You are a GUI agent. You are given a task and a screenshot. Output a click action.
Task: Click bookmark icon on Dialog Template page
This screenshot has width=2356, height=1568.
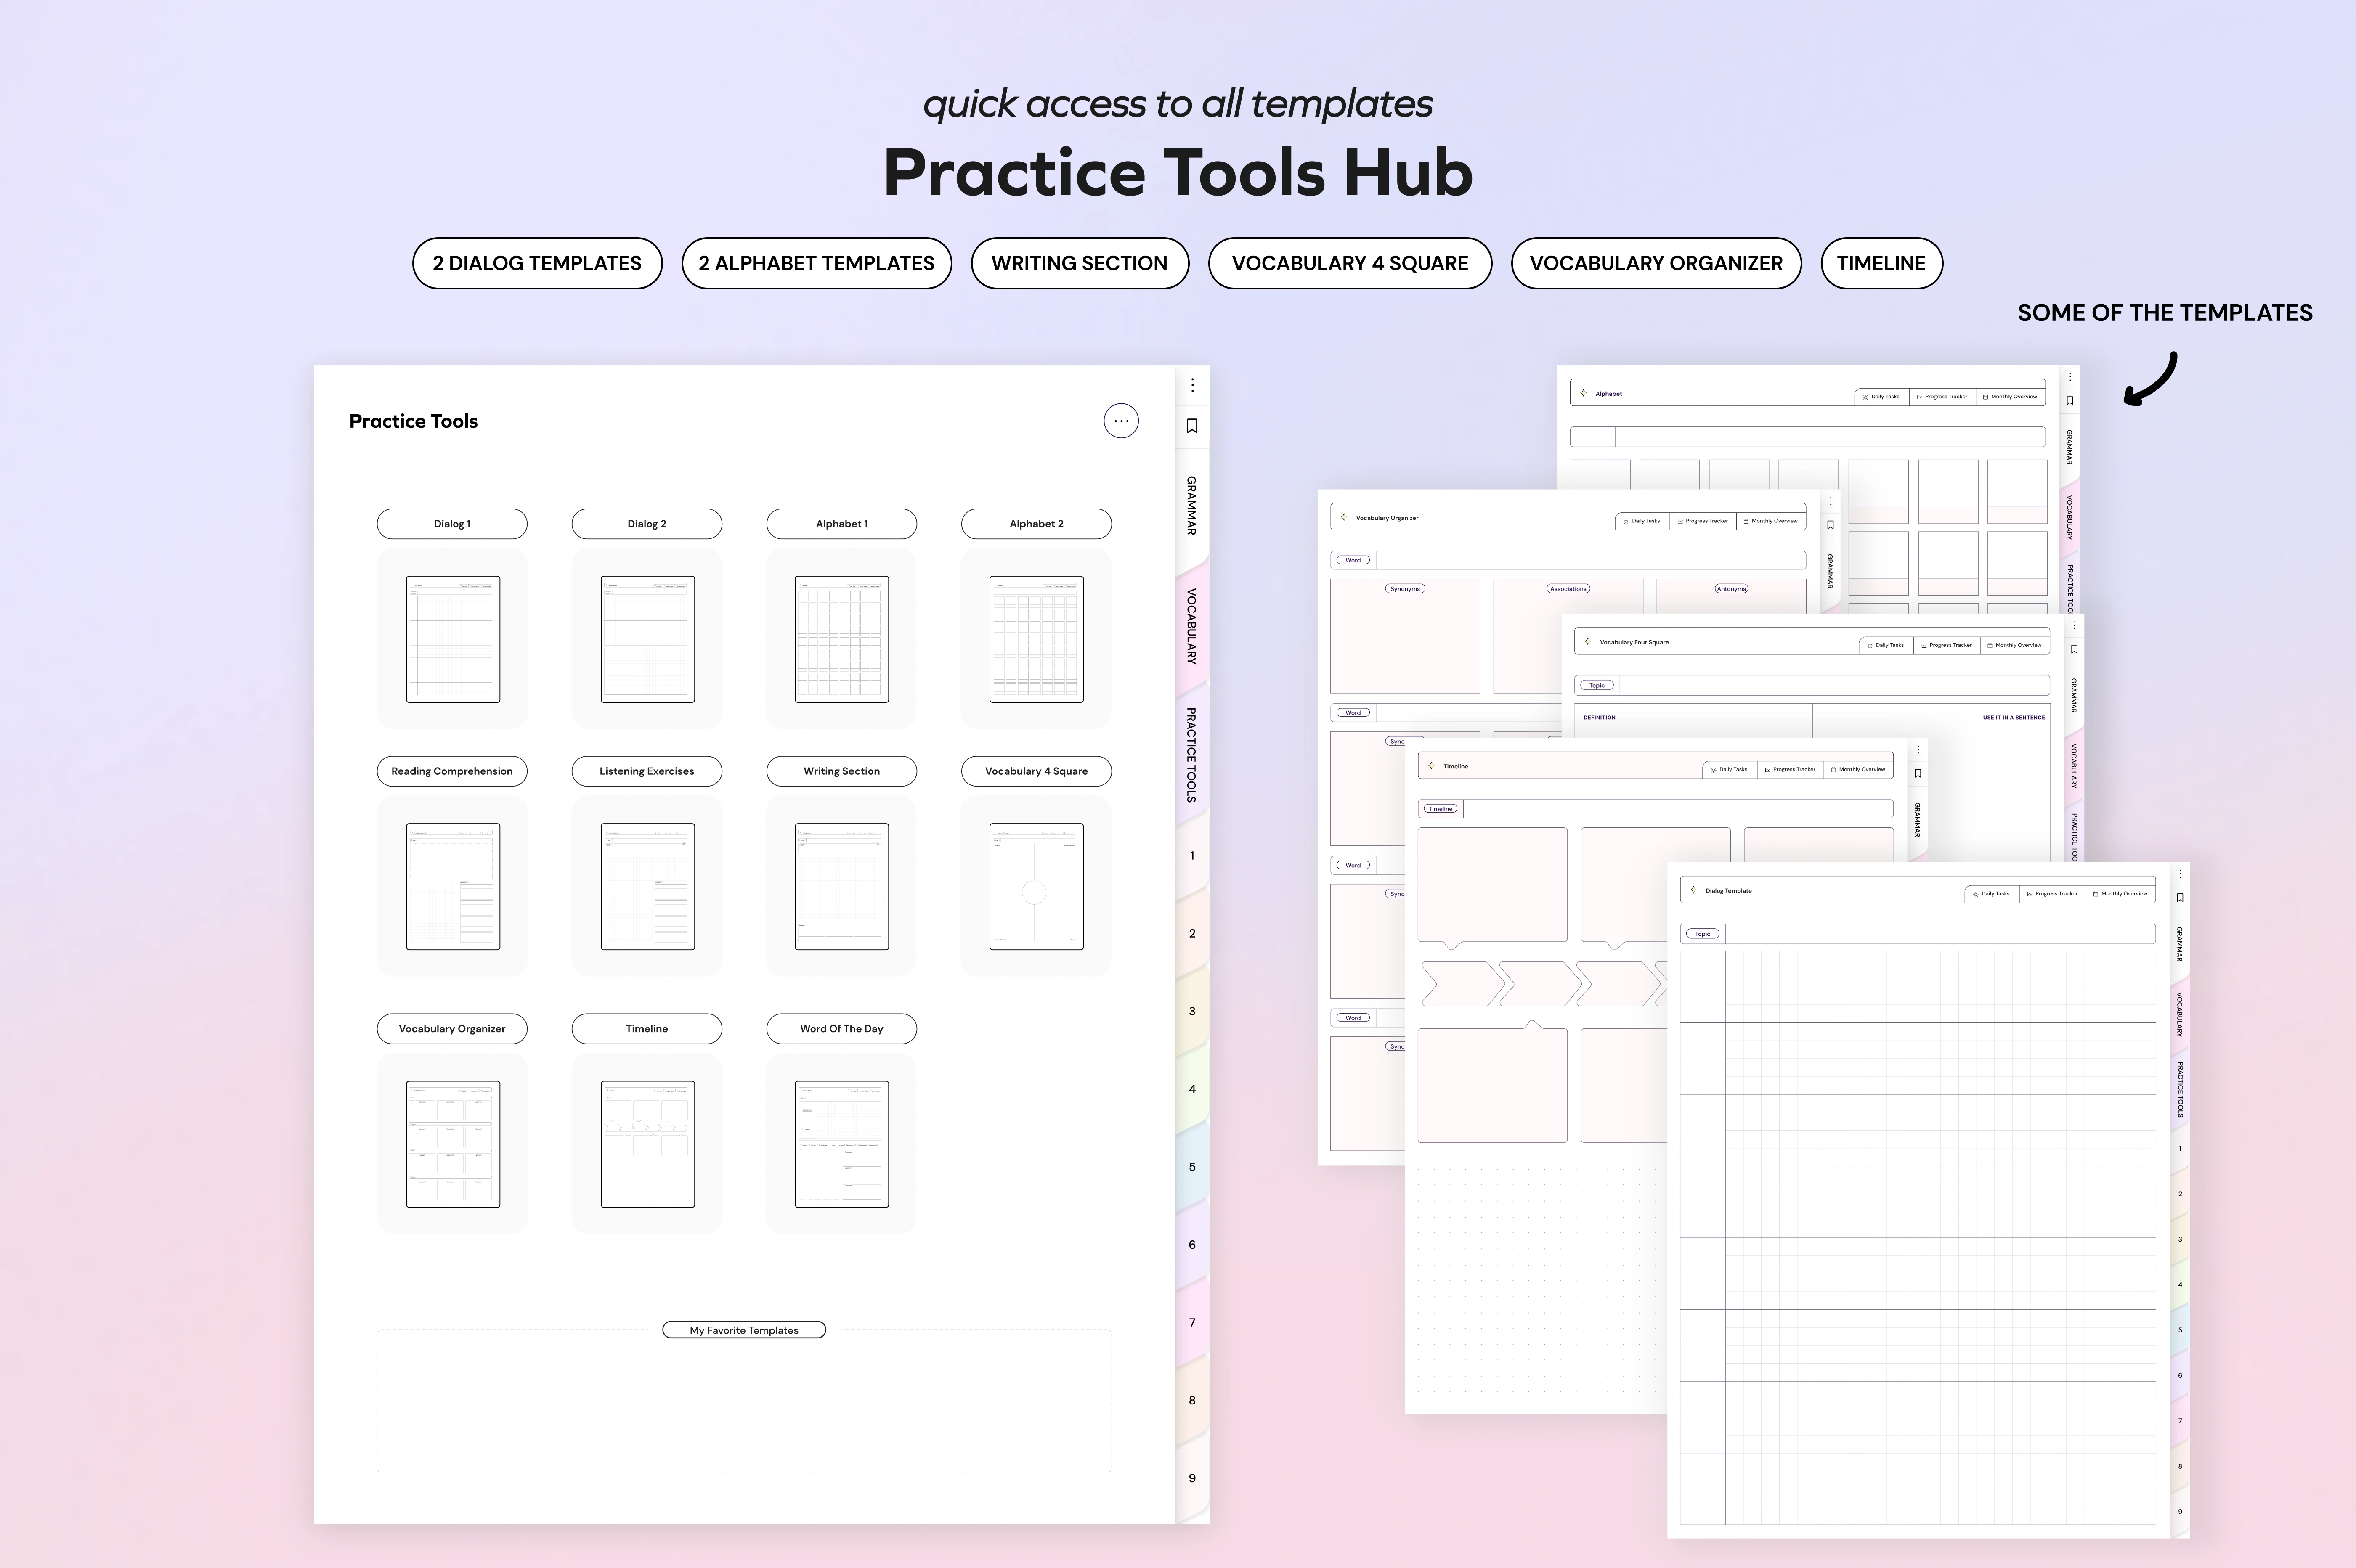pos(2180,898)
